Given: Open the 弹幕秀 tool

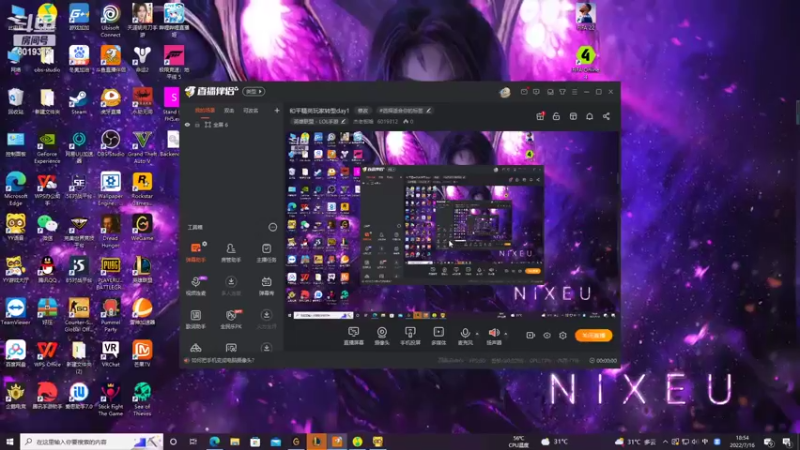Looking at the screenshot, I should [x=266, y=286].
